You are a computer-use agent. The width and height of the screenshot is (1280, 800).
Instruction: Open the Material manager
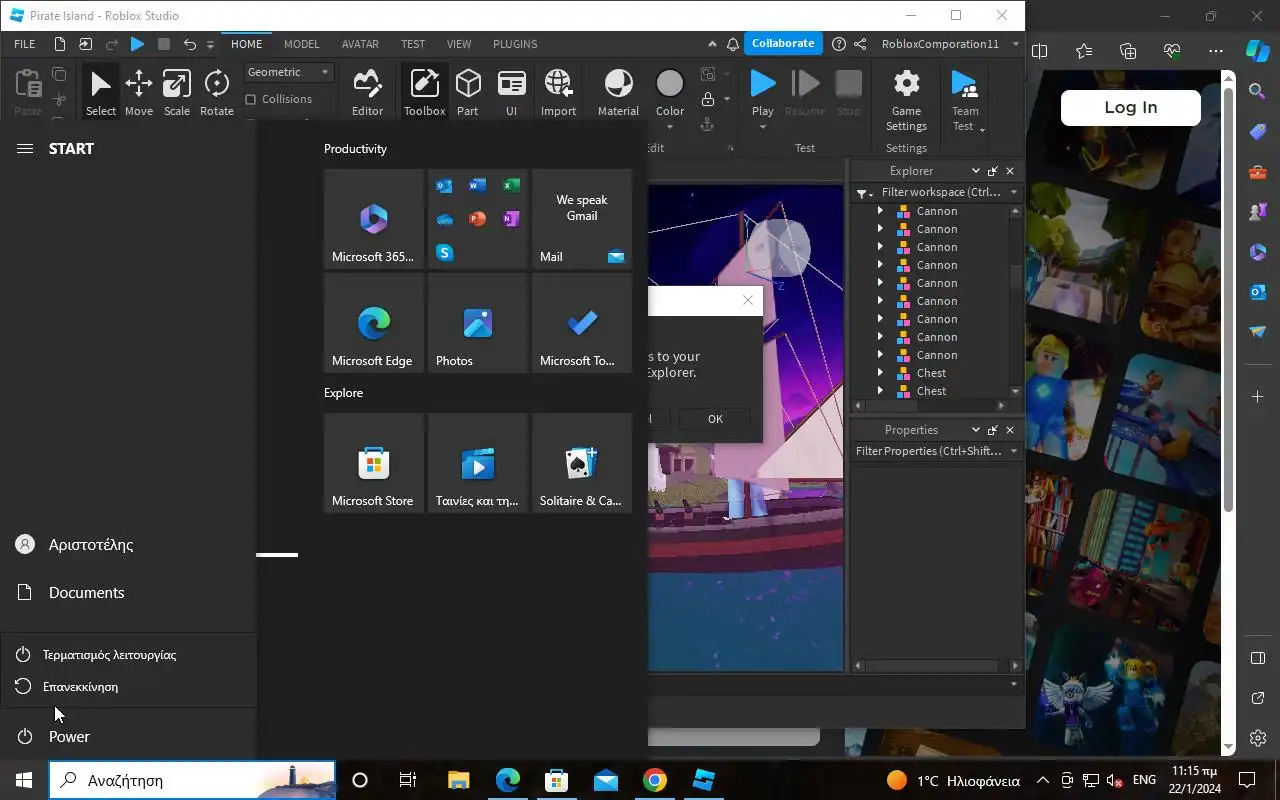coord(618,93)
